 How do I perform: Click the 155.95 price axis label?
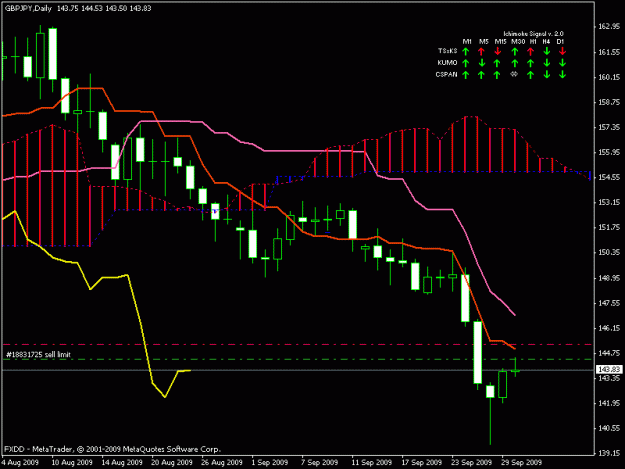tap(609, 152)
